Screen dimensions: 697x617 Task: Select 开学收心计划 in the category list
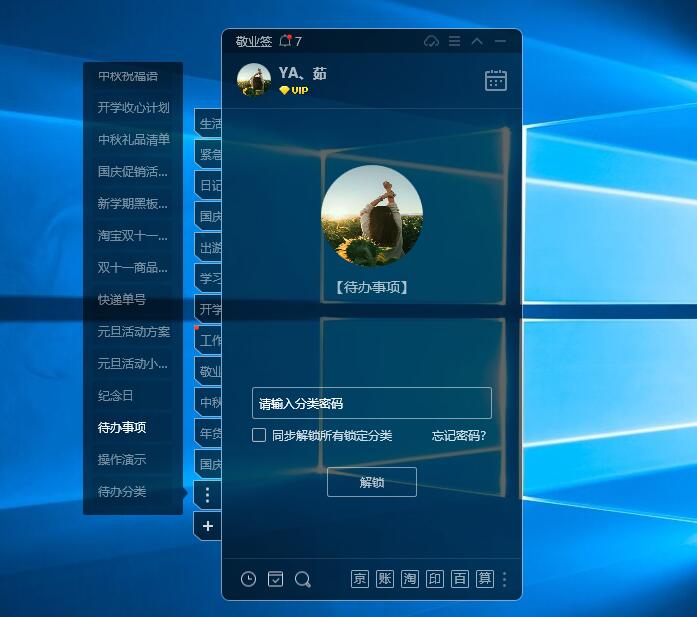(133, 108)
